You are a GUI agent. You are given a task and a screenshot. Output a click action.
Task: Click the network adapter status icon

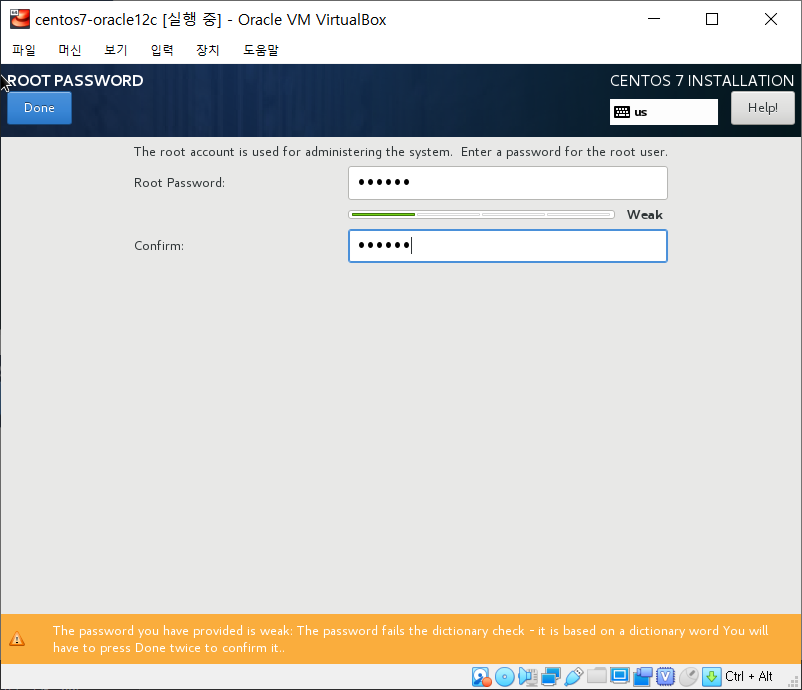(551, 677)
